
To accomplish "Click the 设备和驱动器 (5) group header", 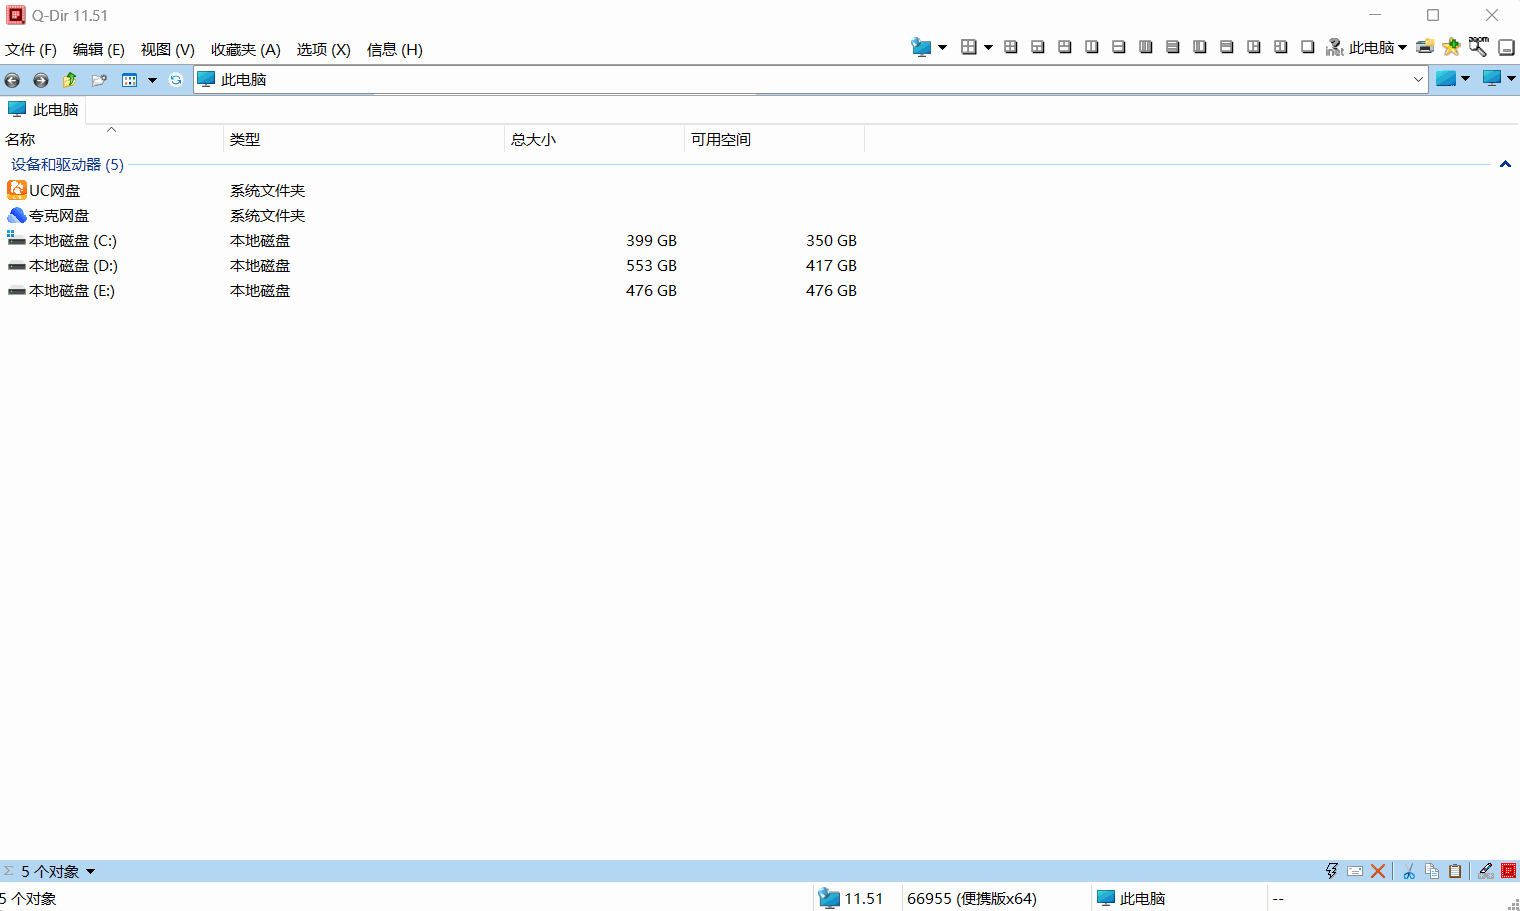I will point(67,165).
